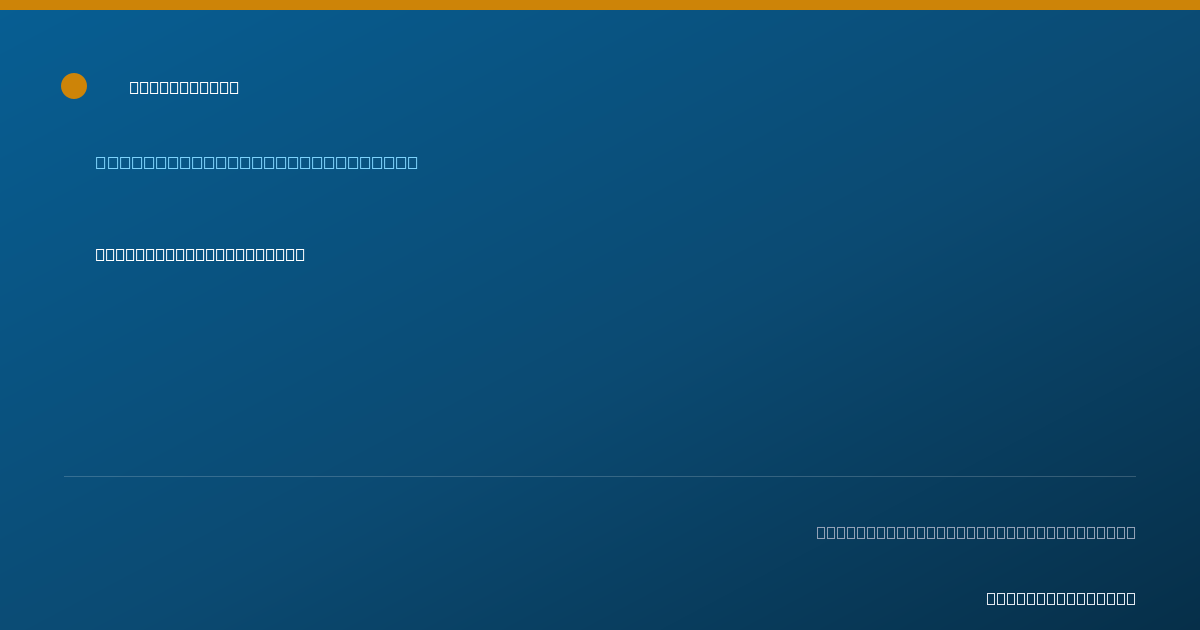
Task: Click the right end of the divider line
Action: click(x=1135, y=476)
